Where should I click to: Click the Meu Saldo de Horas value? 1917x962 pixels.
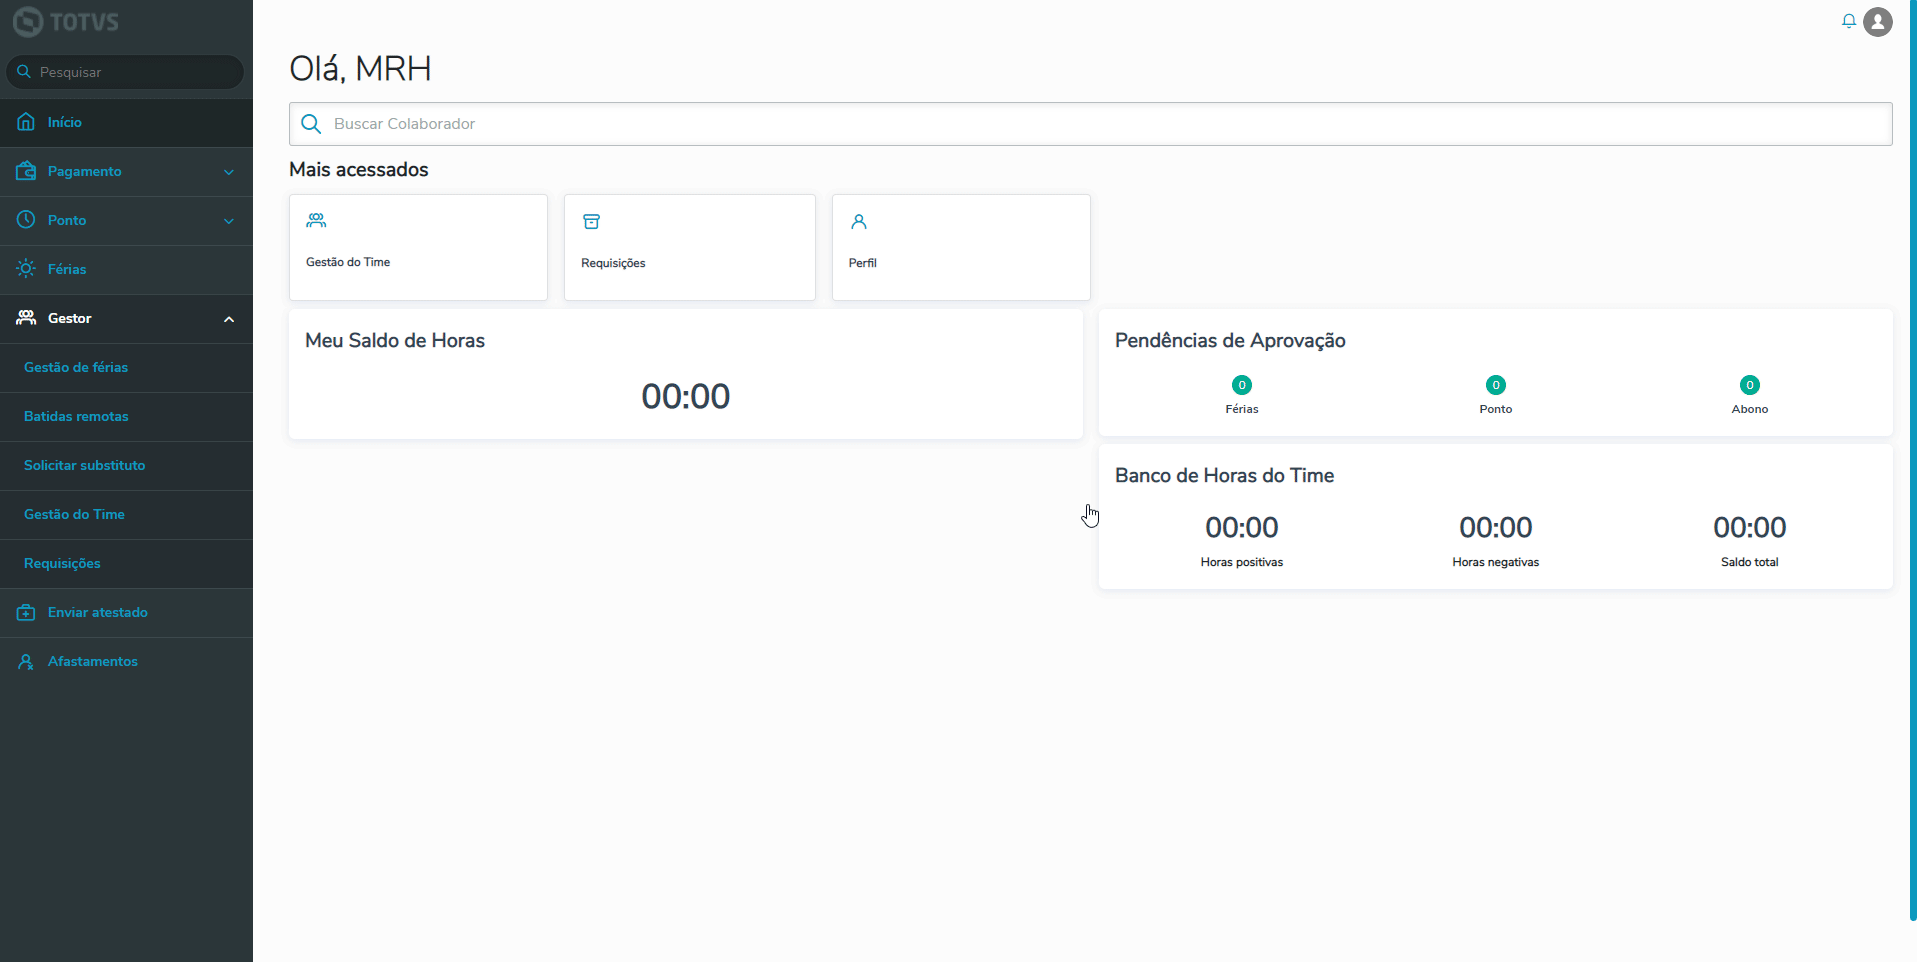(x=686, y=396)
